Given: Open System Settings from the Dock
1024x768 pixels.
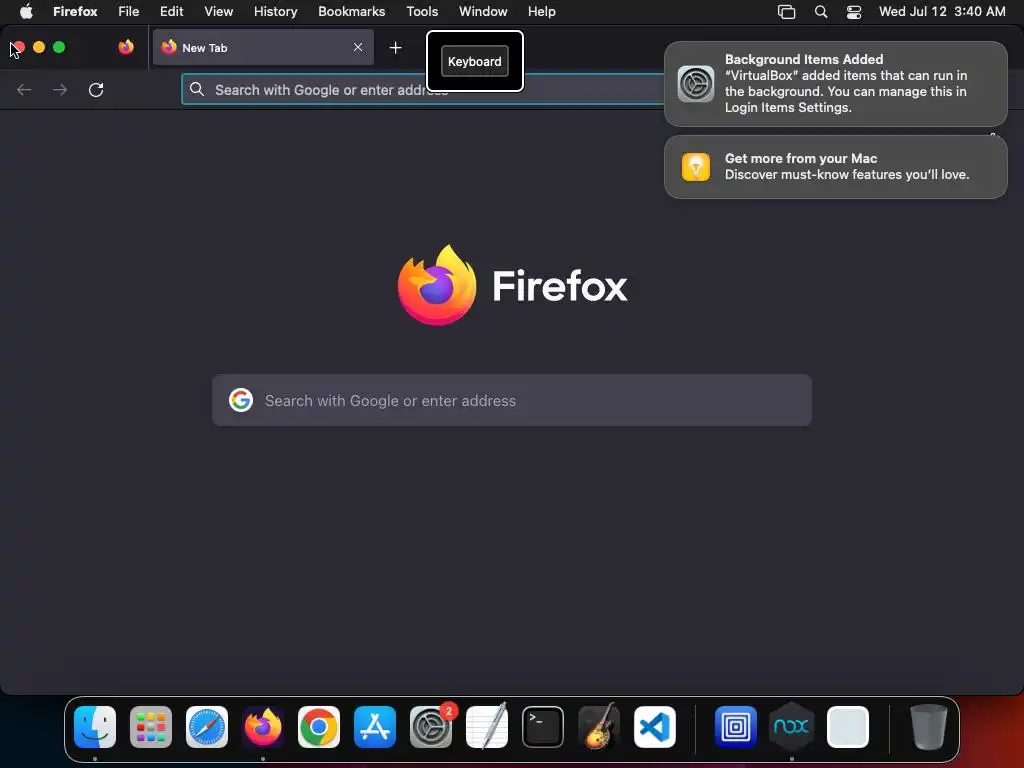Looking at the screenshot, I should tap(431, 727).
